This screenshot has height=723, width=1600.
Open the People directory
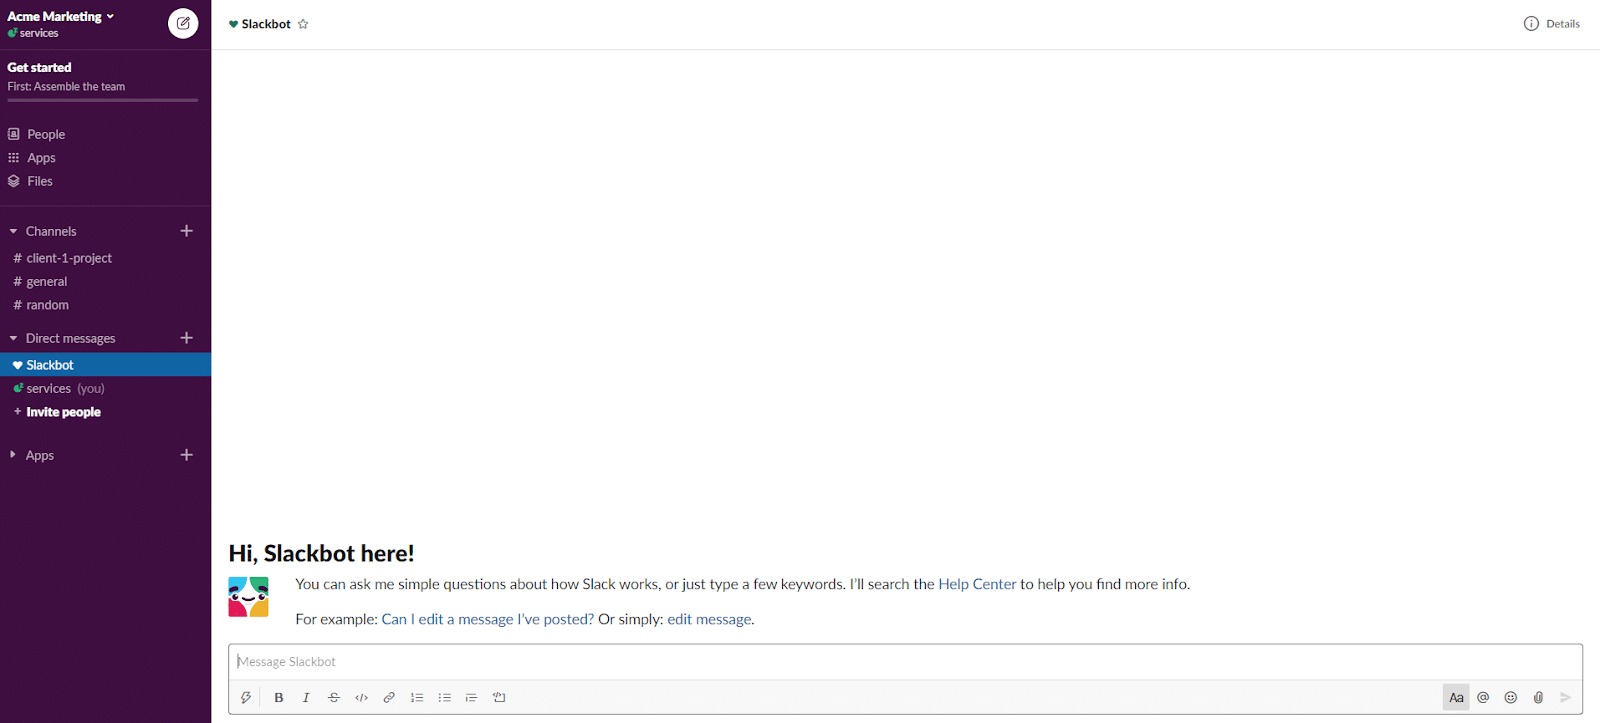46,134
